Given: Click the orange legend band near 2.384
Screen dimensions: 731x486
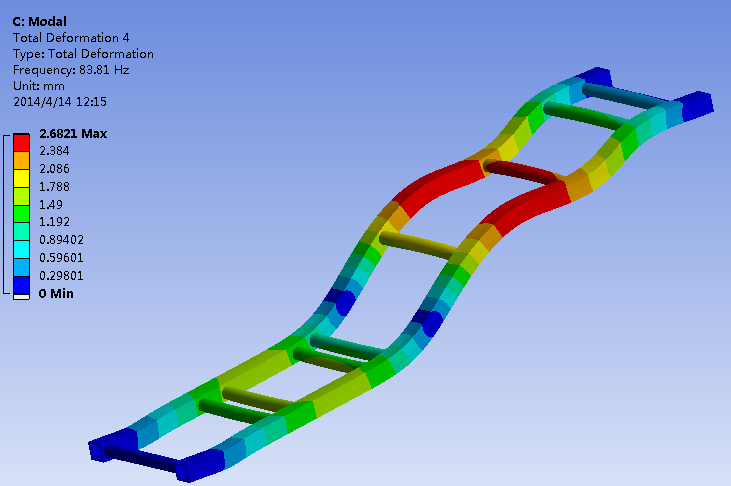Looking at the screenshot, I should pos(21,160).
